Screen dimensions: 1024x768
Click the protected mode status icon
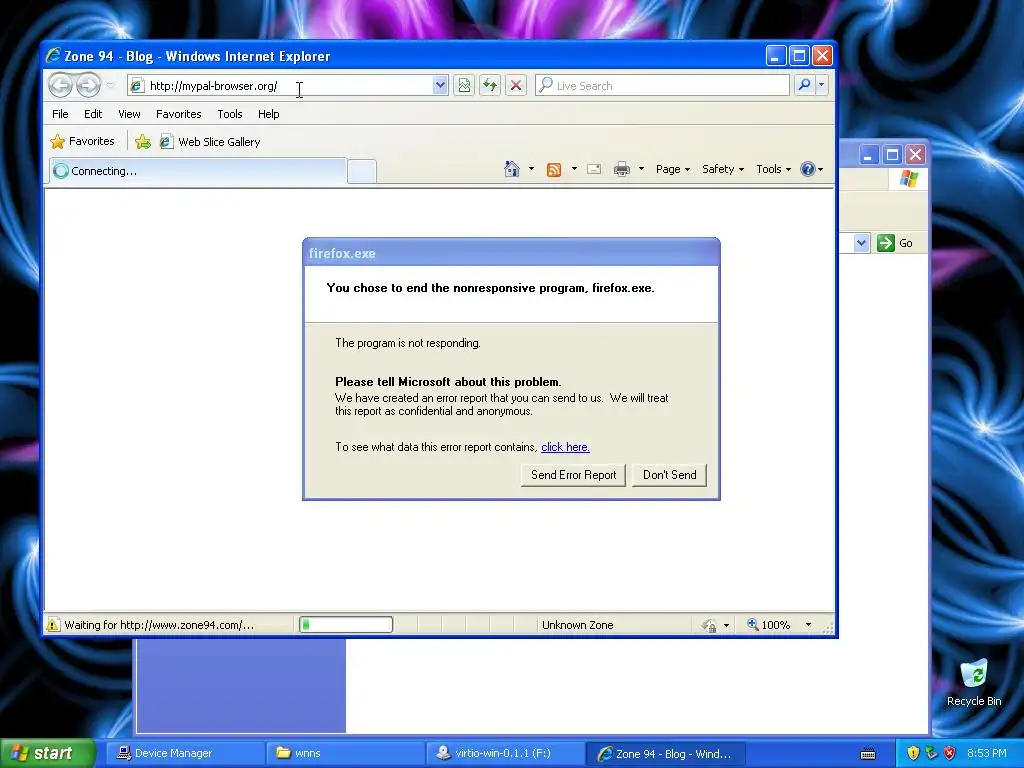[x=709, y=626]
